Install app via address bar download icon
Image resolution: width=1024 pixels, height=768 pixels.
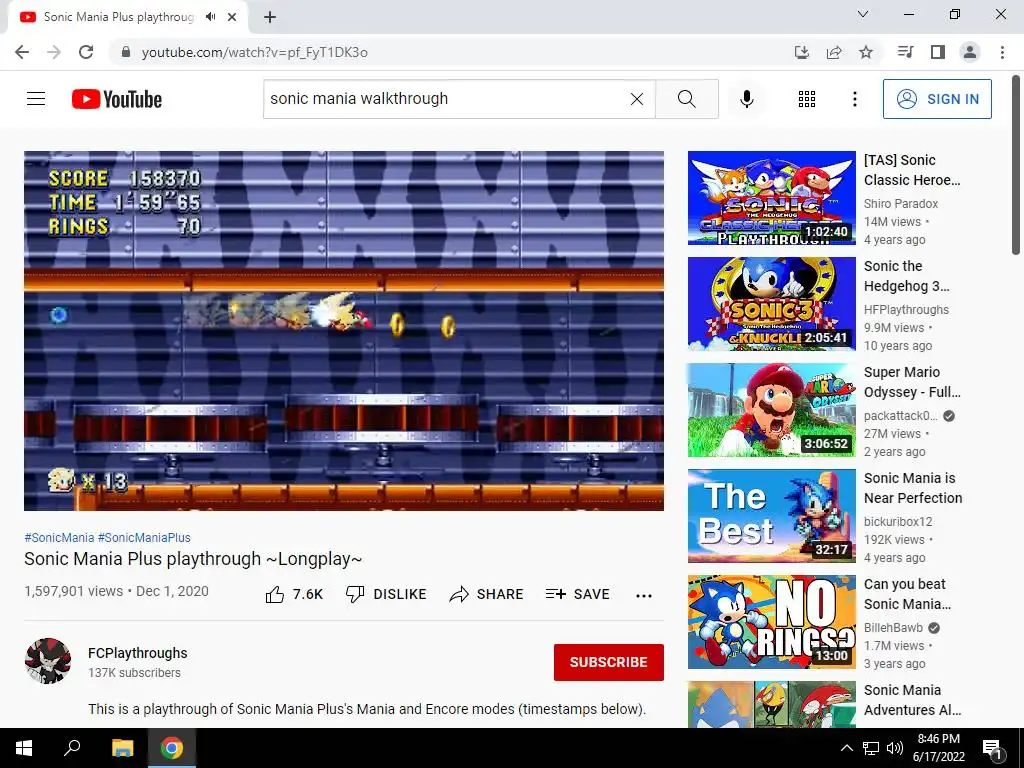coord(801,52)
